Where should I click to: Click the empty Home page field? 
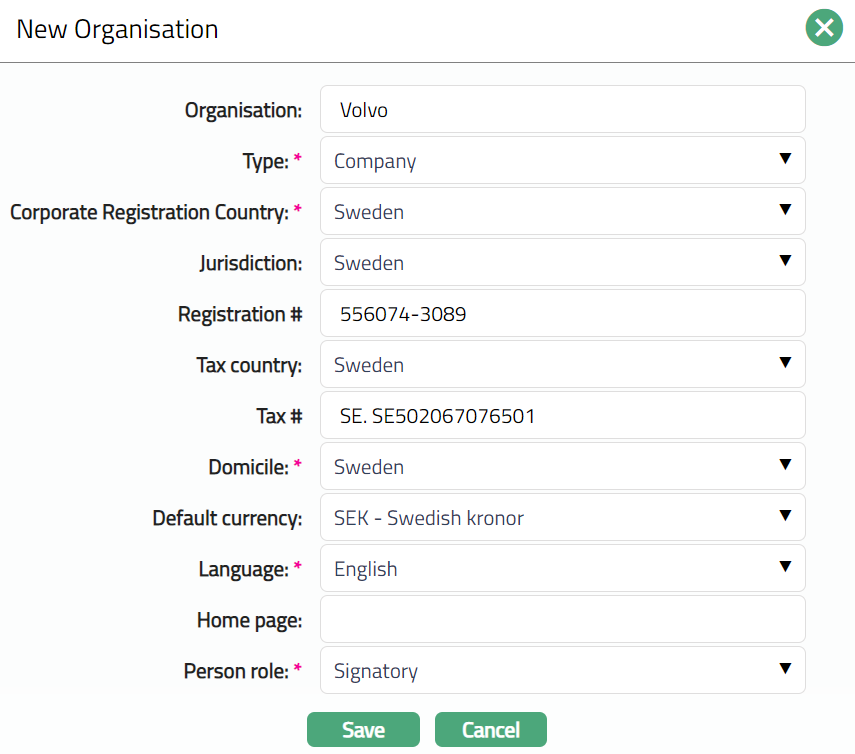click(x=562, y=620)
